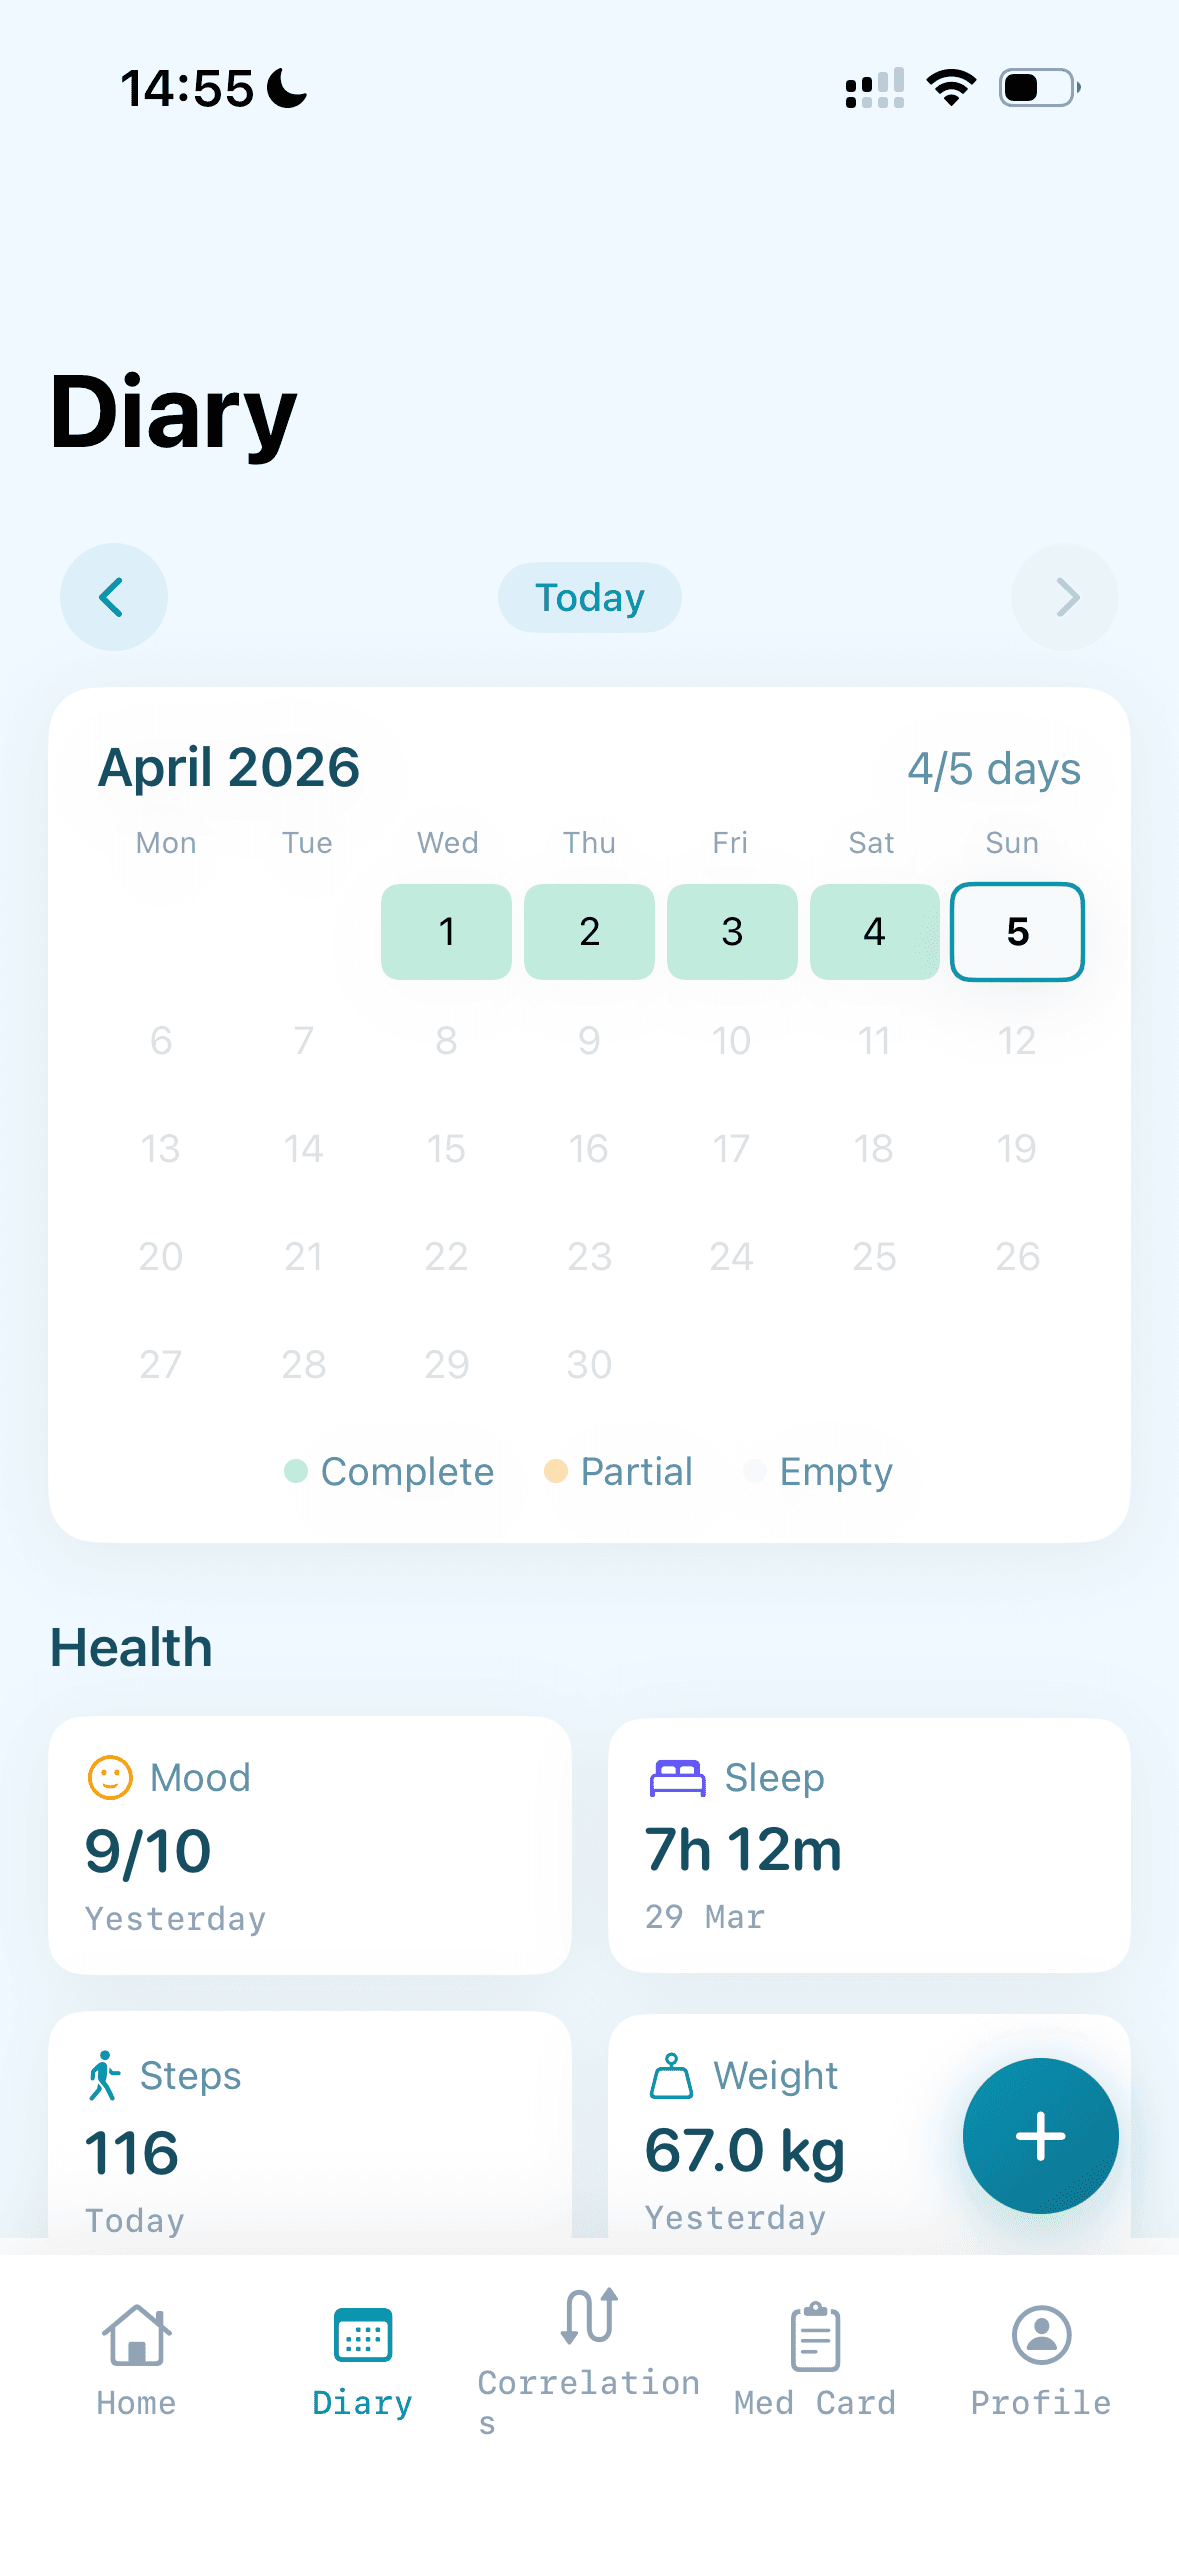1179x2556 pixels.
Task: Tap the Sleep bed icon
Action: point(677,1778)
